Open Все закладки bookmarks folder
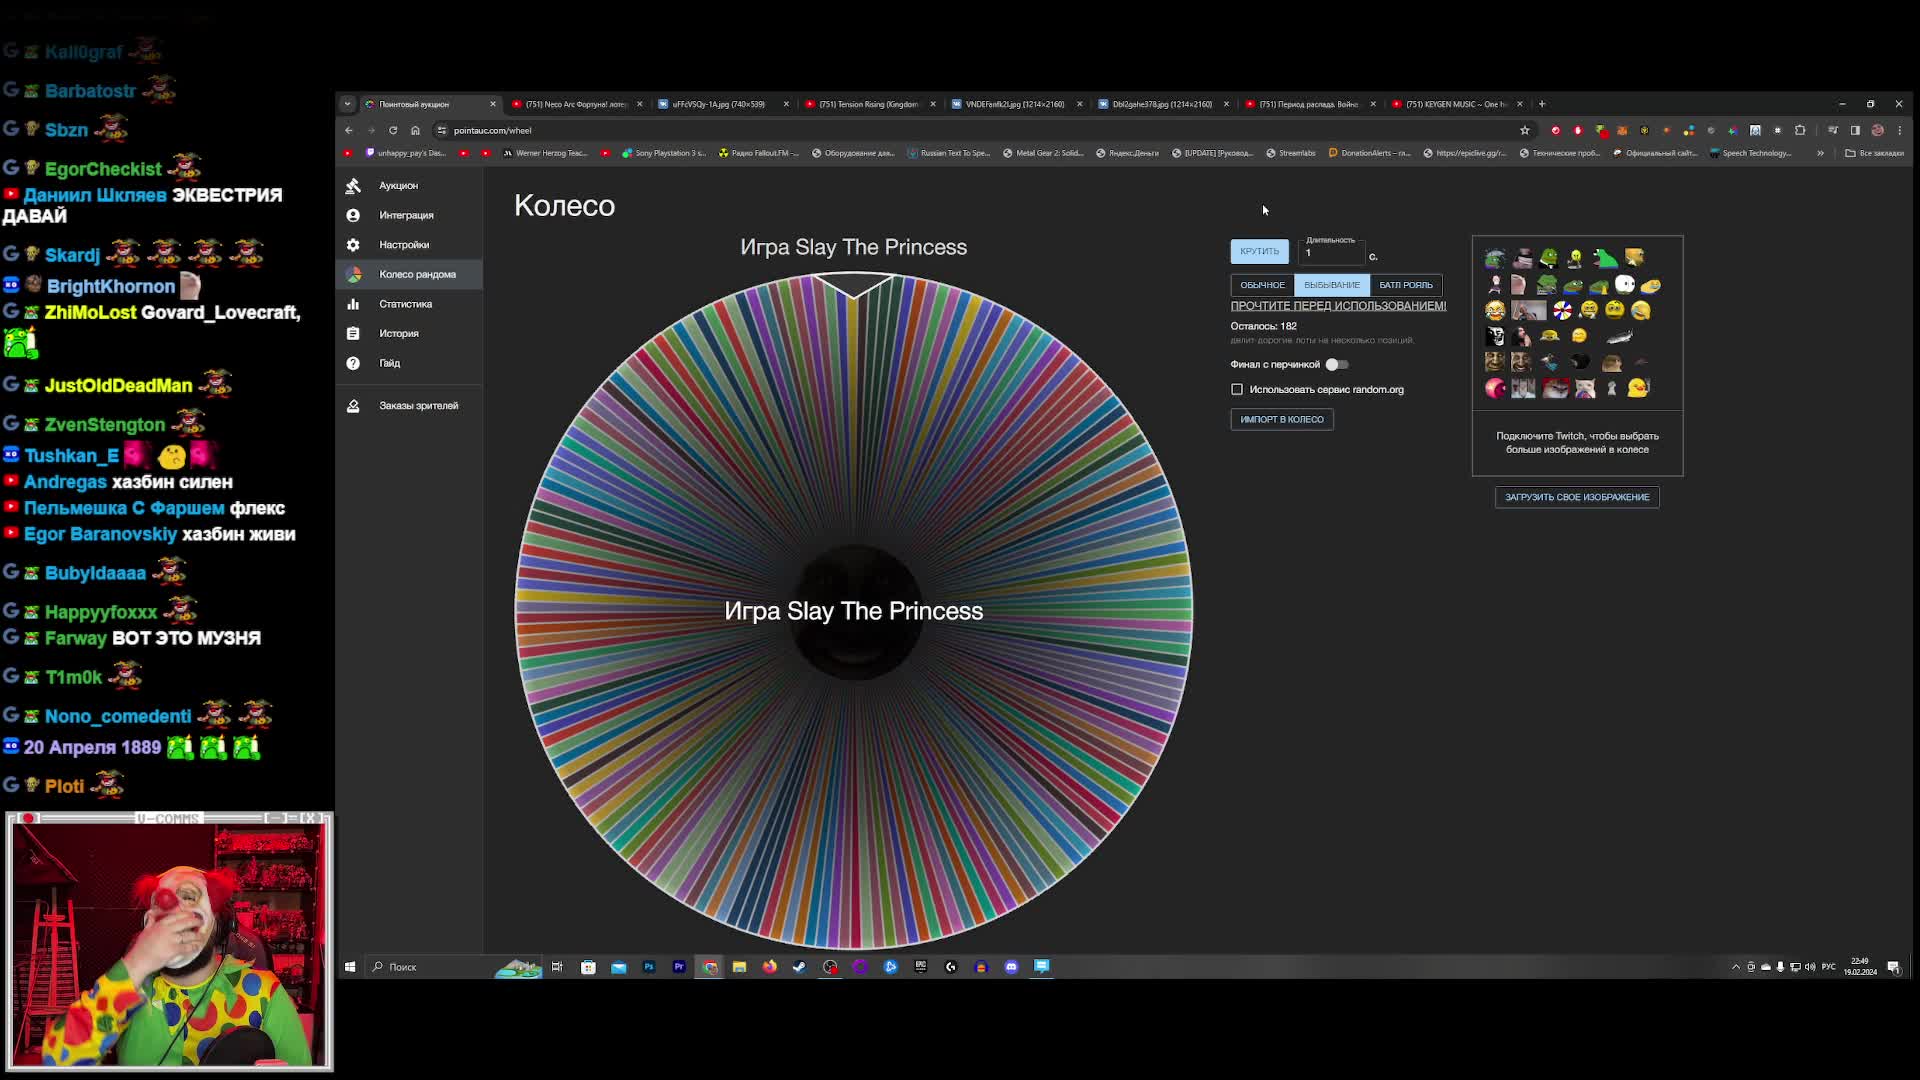Image resolution: width=1920 pixels, height=1080 pixels. (x=1875, y=153)
